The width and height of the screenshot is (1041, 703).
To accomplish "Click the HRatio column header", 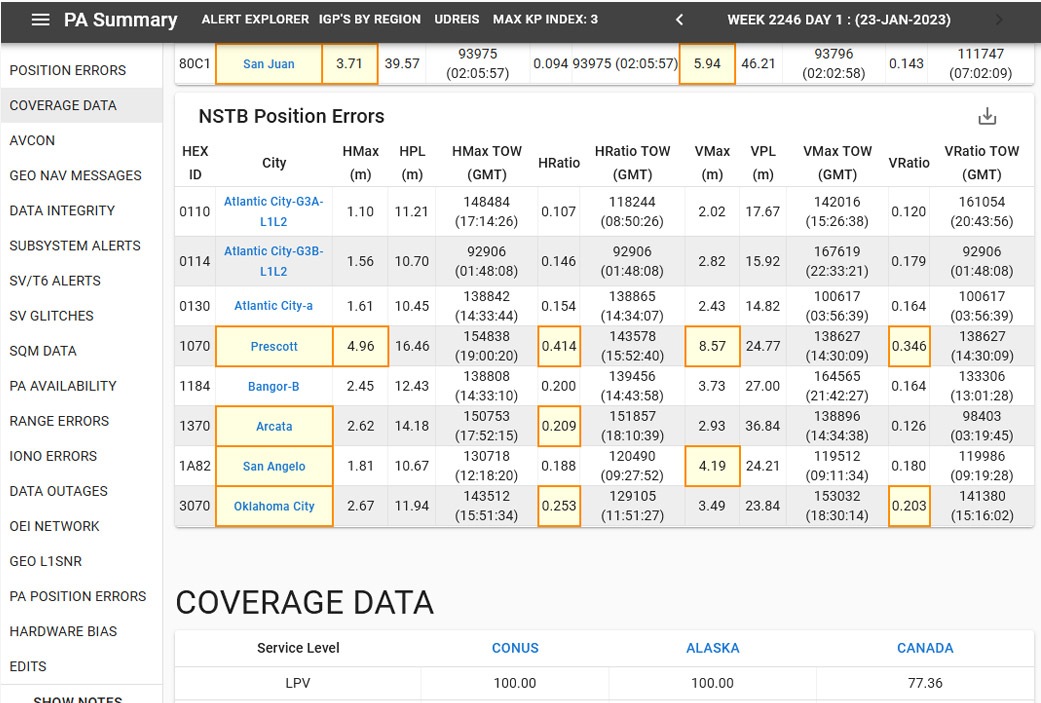I will click(559, 163).
